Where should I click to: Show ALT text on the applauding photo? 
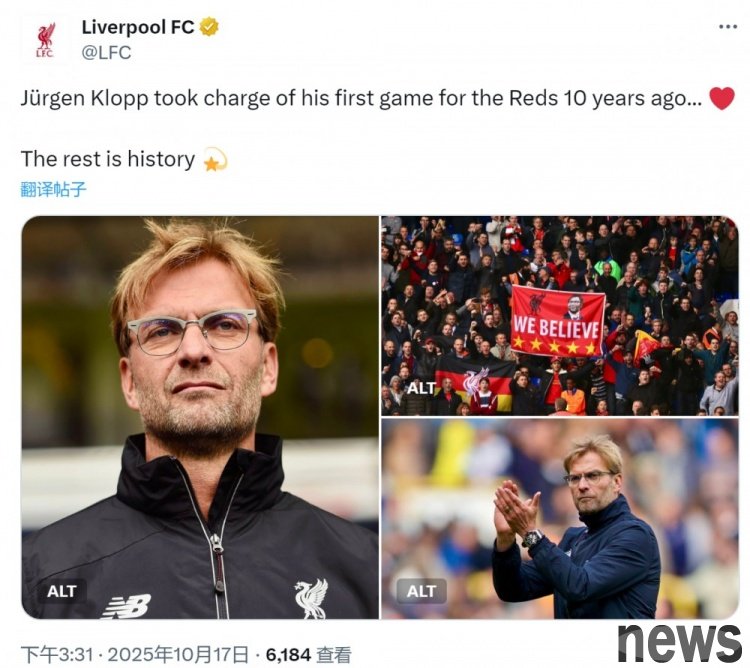click(x=421, y=591)
